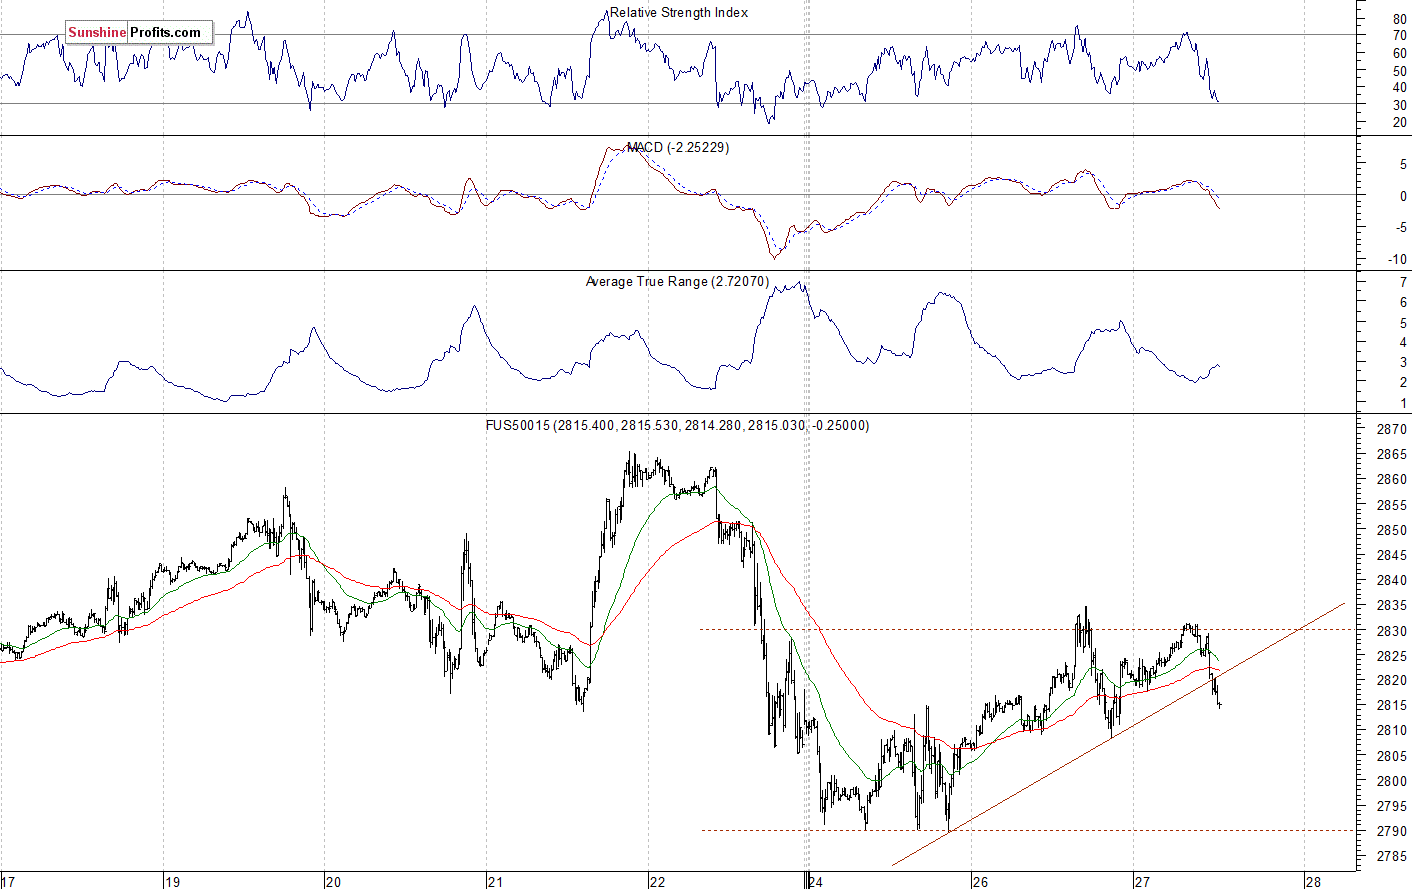The image size is (1412, 889).
Task: Click date label 20 on the time axis
Action: point(333,882)
